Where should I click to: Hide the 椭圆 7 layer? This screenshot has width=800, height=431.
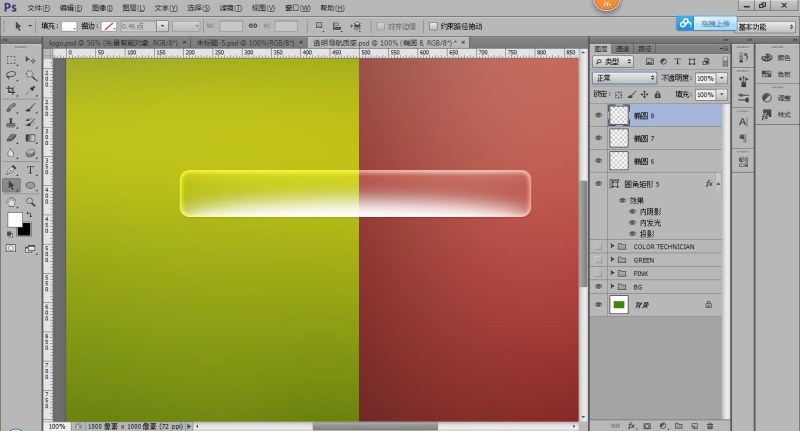pos(598,138)
